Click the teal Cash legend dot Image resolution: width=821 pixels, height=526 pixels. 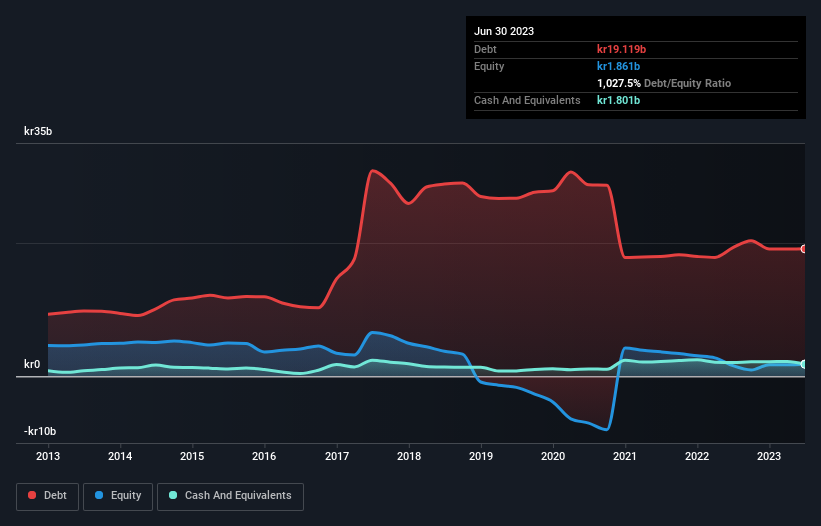click(173, 495)
